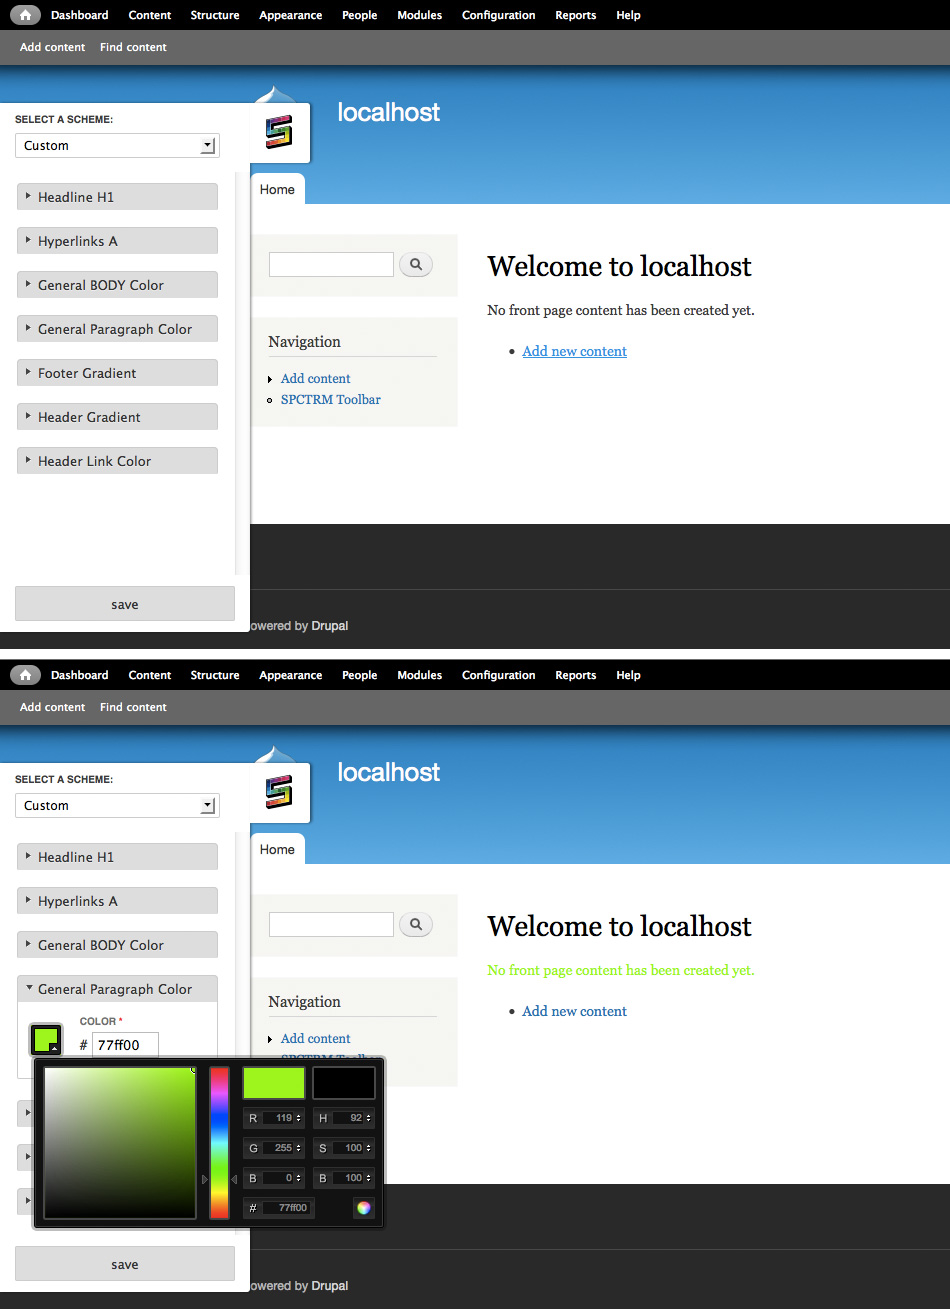Click the rainbow hue slider strip
The width and height of the screenshot is (950, 1310).
tap(219, 1142)
